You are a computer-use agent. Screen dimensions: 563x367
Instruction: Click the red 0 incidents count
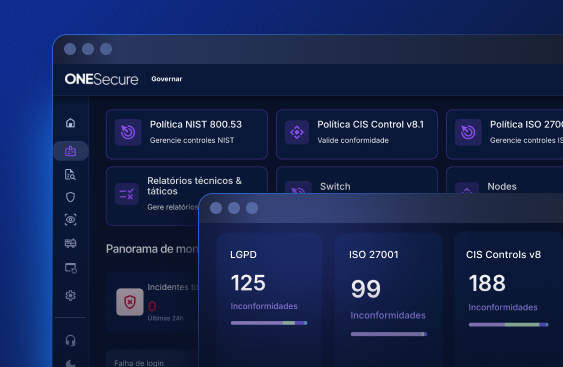pyautogui.click(x=152, y=306)
